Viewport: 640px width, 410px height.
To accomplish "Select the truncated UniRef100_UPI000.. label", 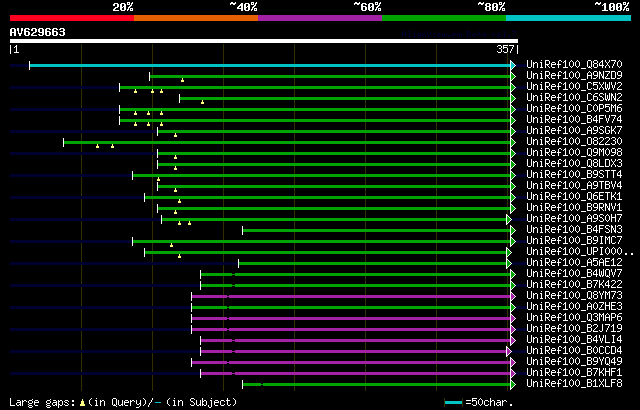I will 580,252.
